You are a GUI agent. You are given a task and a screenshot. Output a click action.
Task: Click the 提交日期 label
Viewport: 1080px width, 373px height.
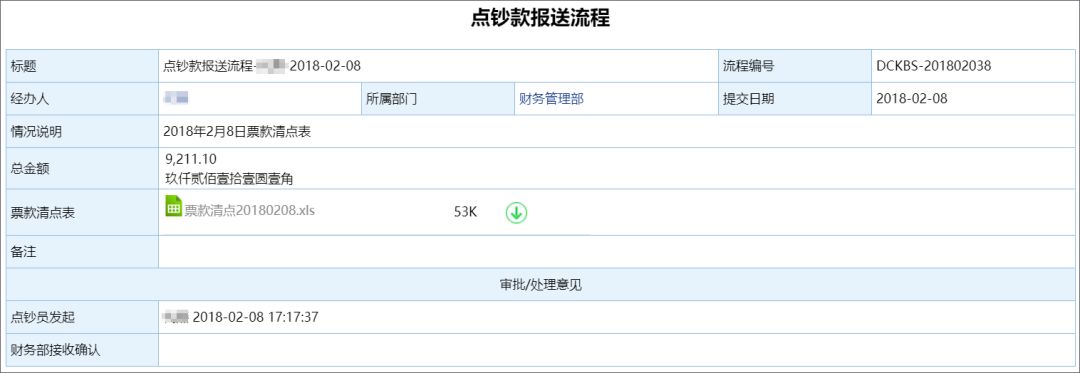pos(748,98)
